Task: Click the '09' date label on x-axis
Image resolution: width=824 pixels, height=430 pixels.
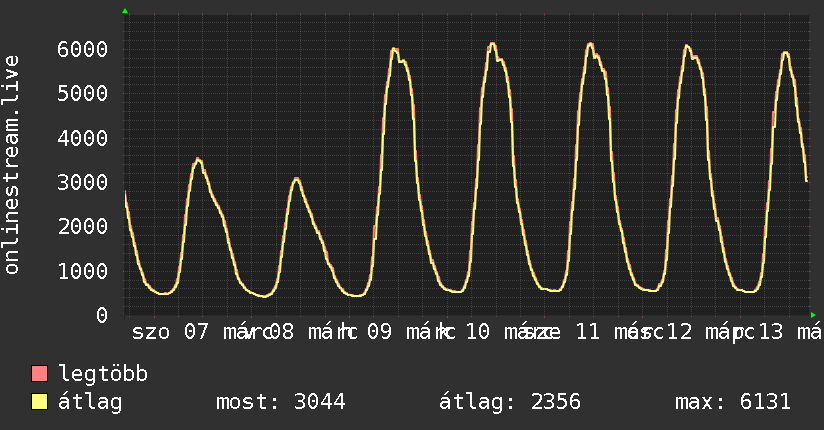Action: coord(379,332)
